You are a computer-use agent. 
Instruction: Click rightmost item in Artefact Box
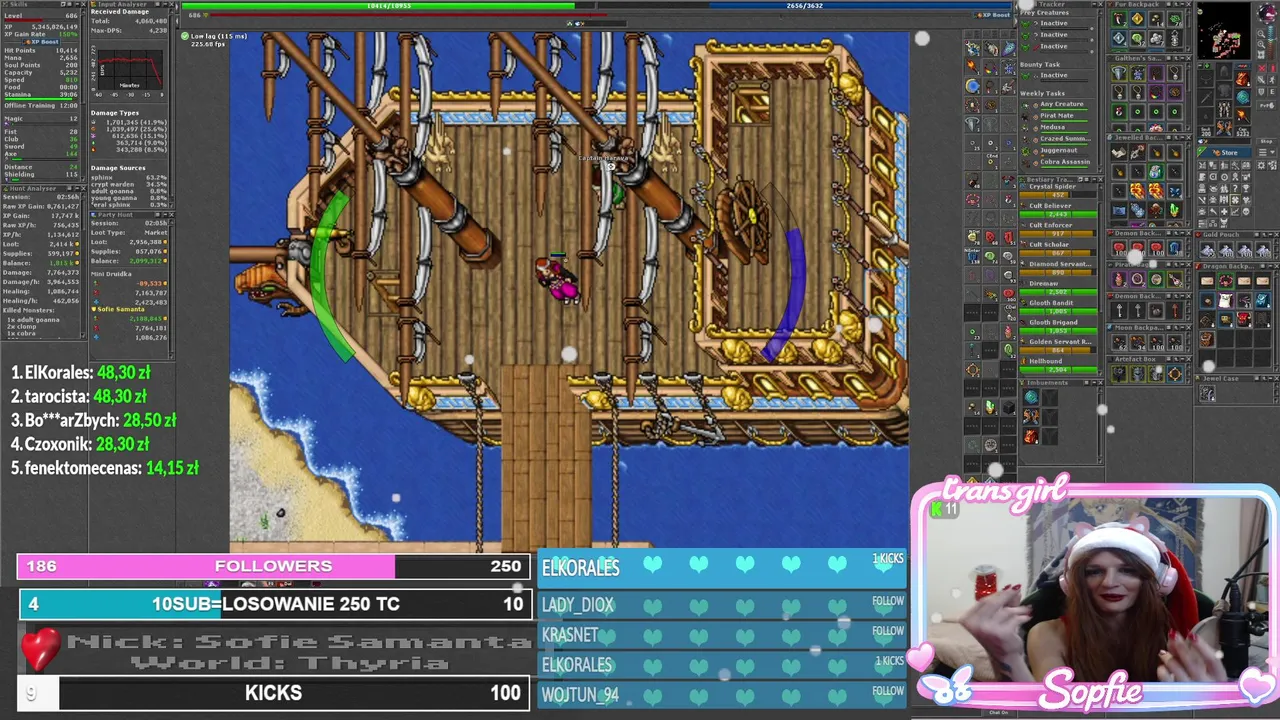[x=1175, y=374]
